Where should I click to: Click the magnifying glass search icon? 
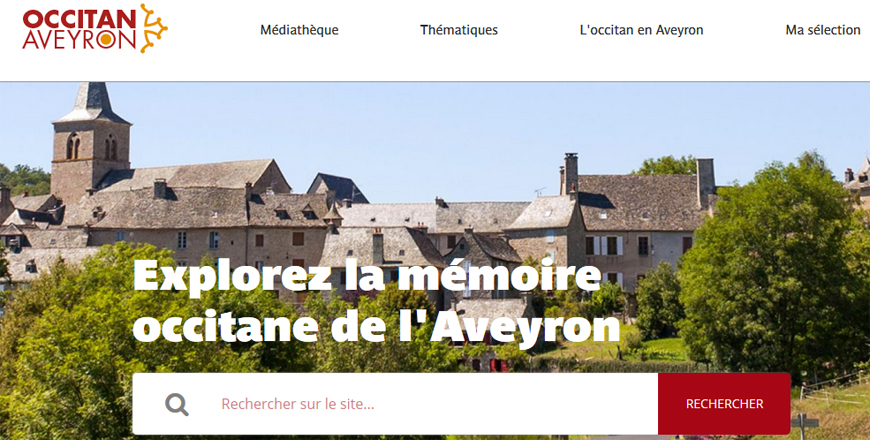click(176, 404)
